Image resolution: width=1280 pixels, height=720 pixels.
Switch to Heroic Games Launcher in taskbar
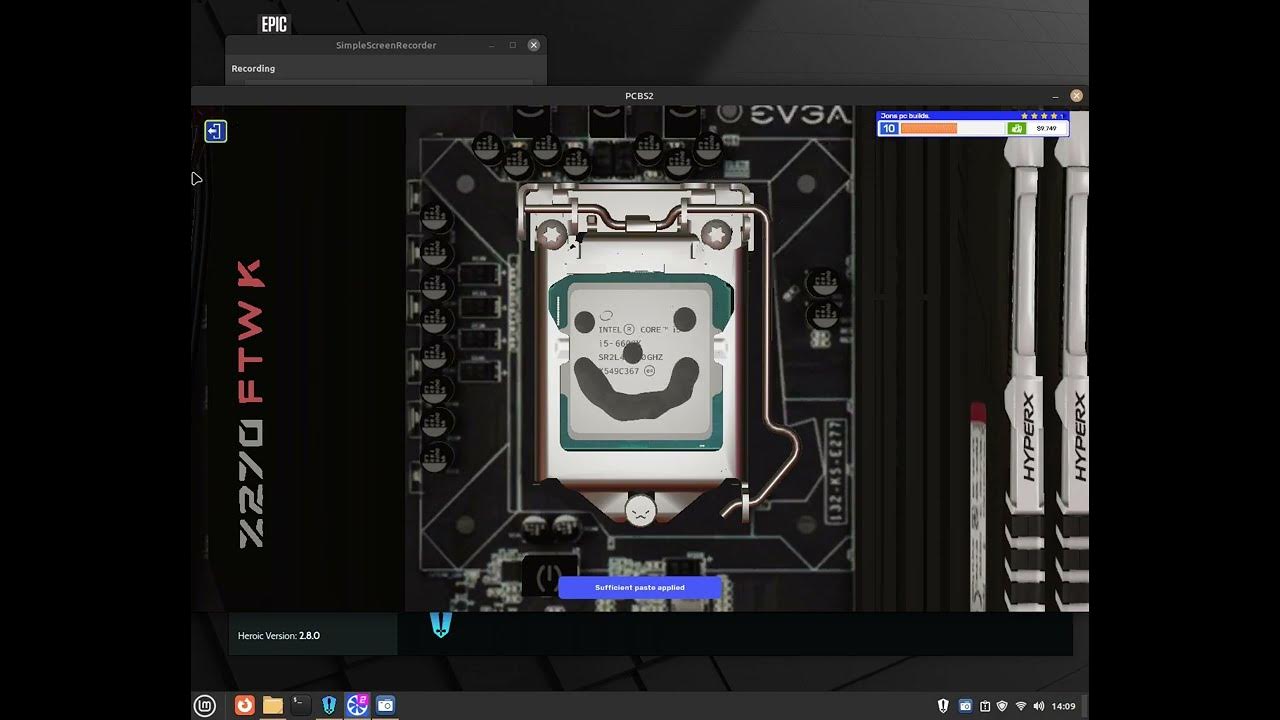329,705
